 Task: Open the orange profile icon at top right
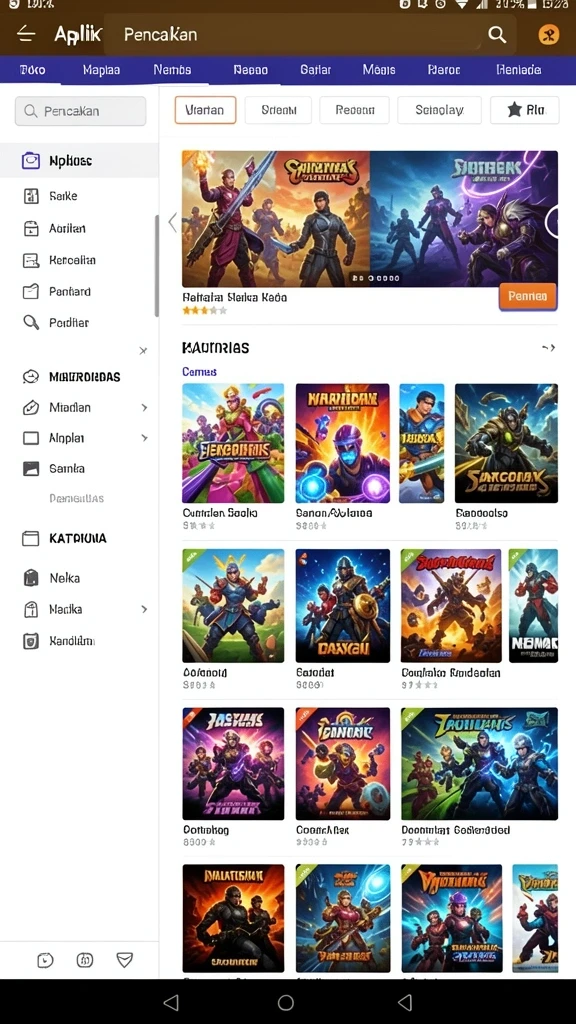pos(549,35)
